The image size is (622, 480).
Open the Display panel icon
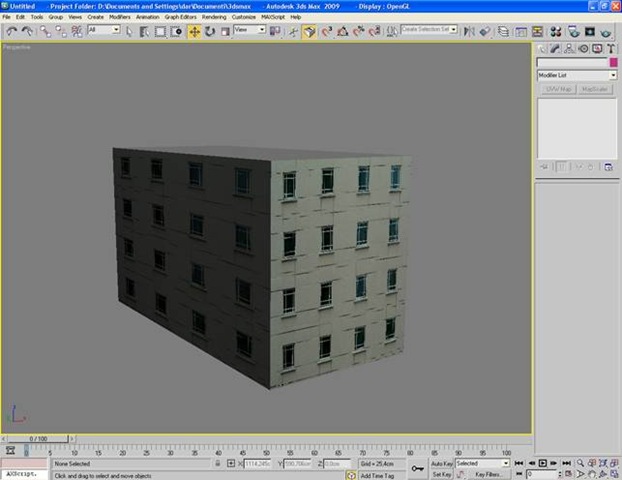pyautogui.click(x=596, y=47)
